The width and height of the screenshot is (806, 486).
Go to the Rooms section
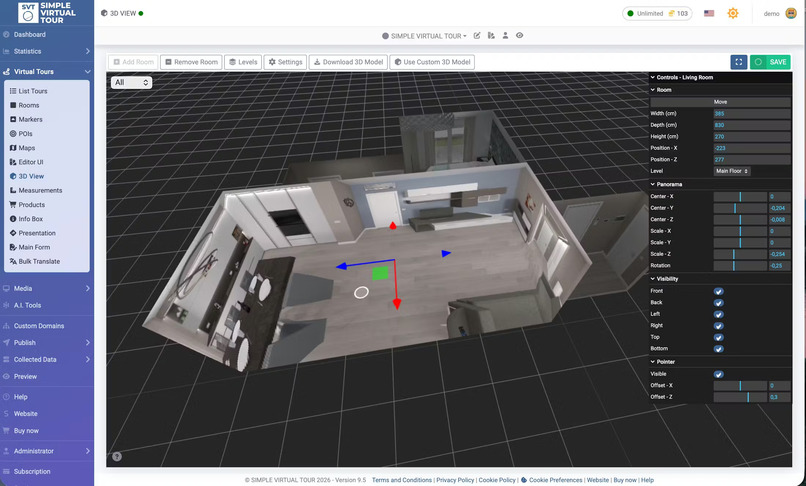pos(29,105)
